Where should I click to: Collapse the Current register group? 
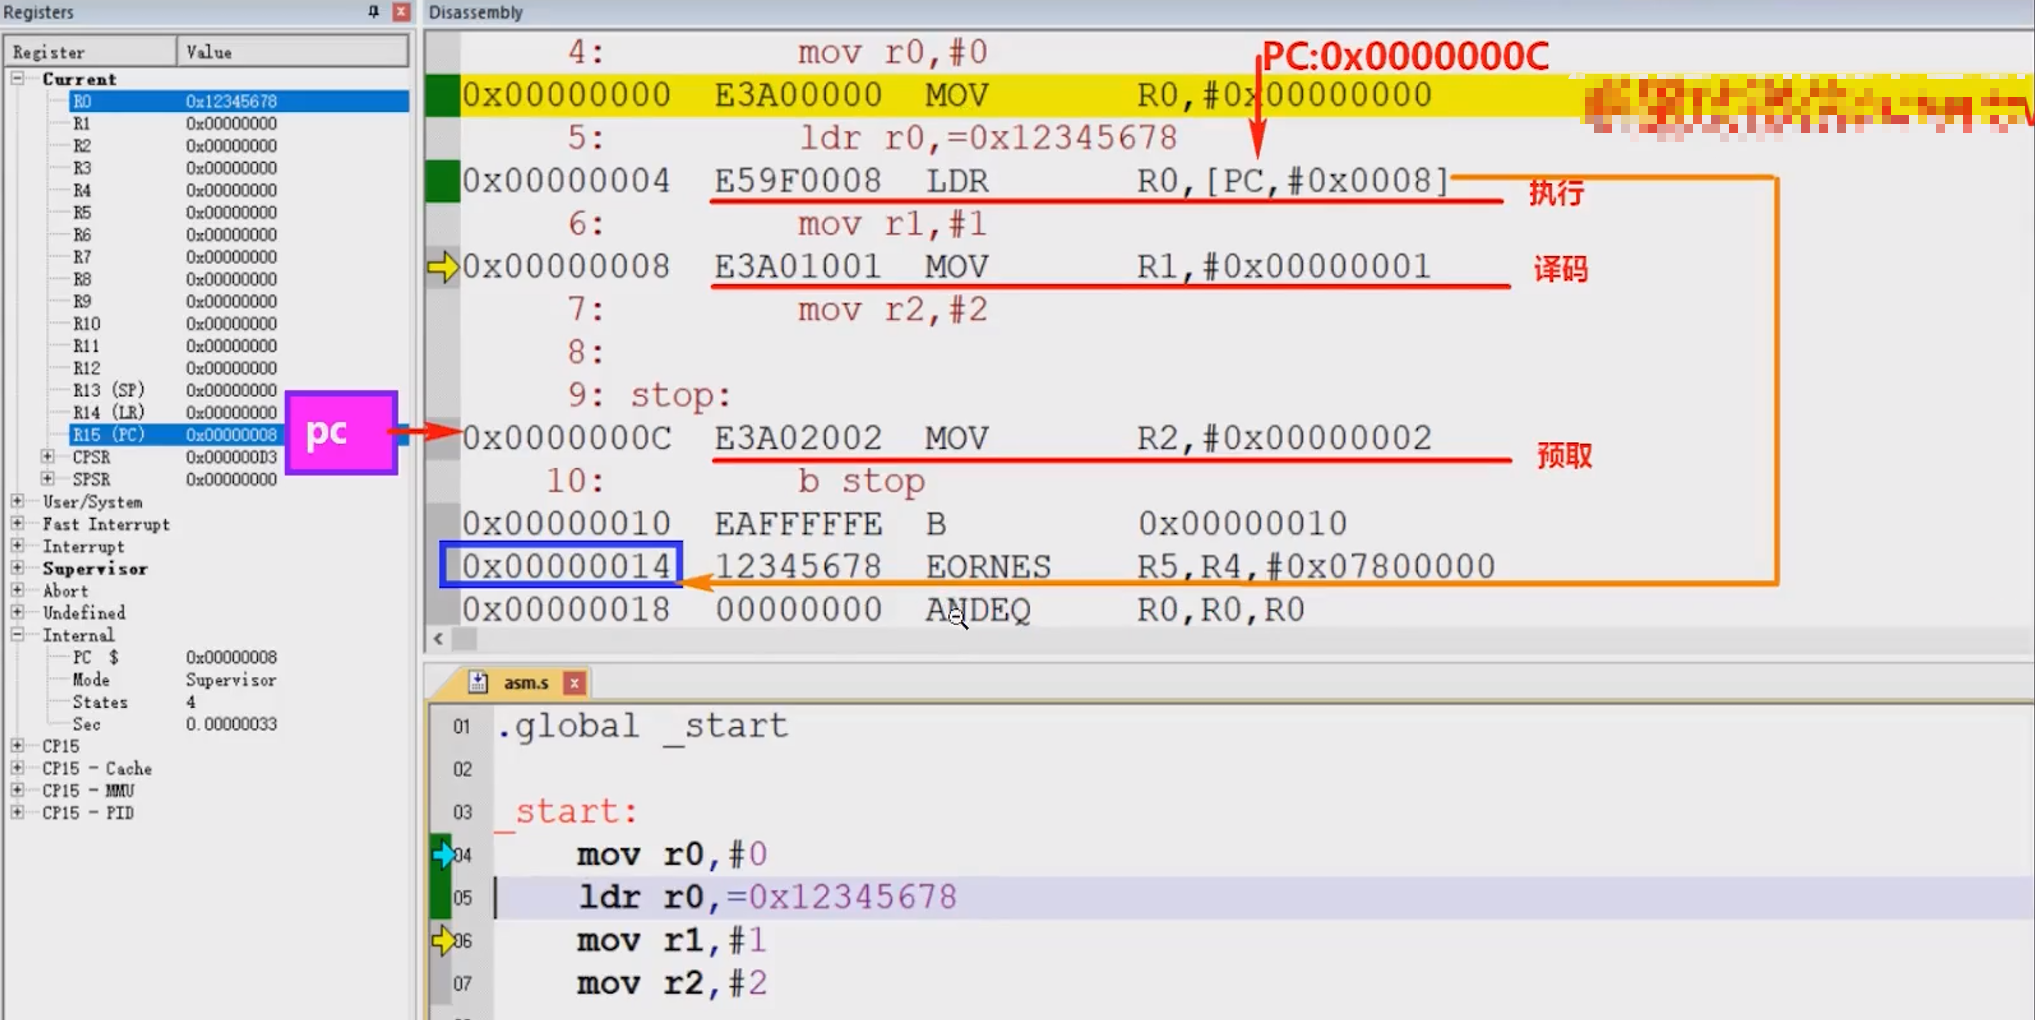(18, 79)
